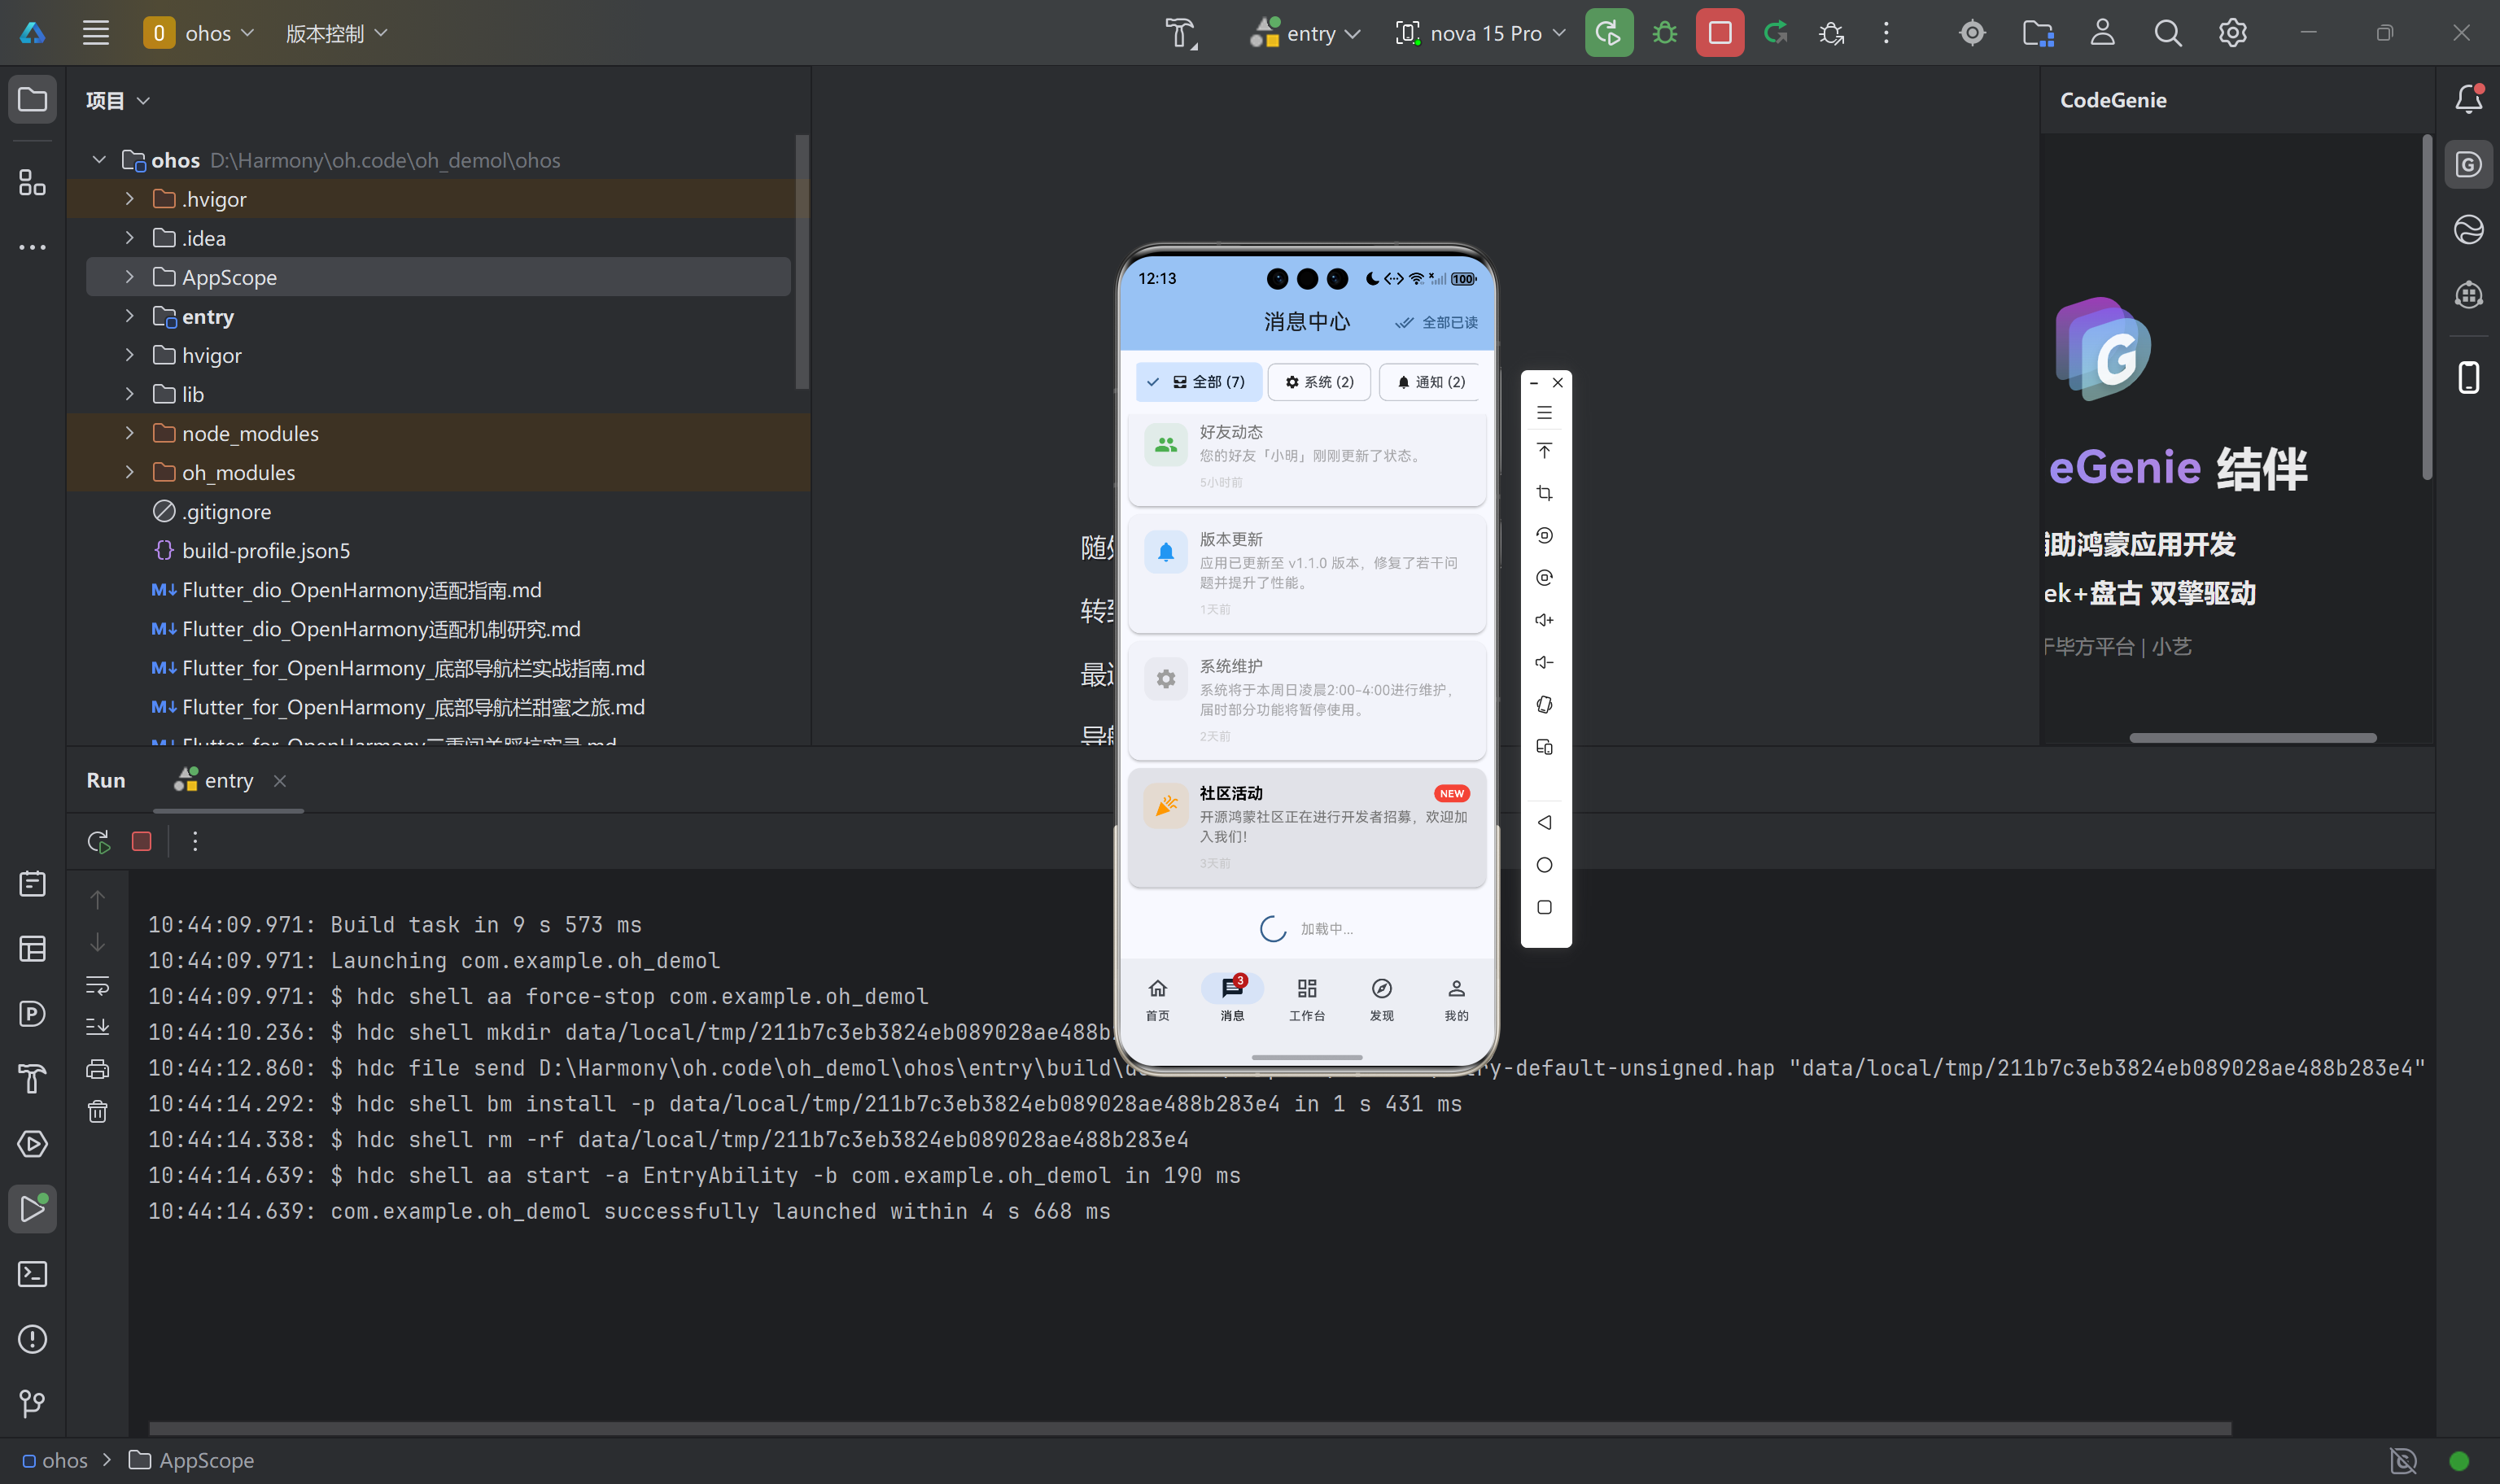2500x1484 pixels.
Task: Click the debug bug icon in toolbar
Action: point(1664,33)
